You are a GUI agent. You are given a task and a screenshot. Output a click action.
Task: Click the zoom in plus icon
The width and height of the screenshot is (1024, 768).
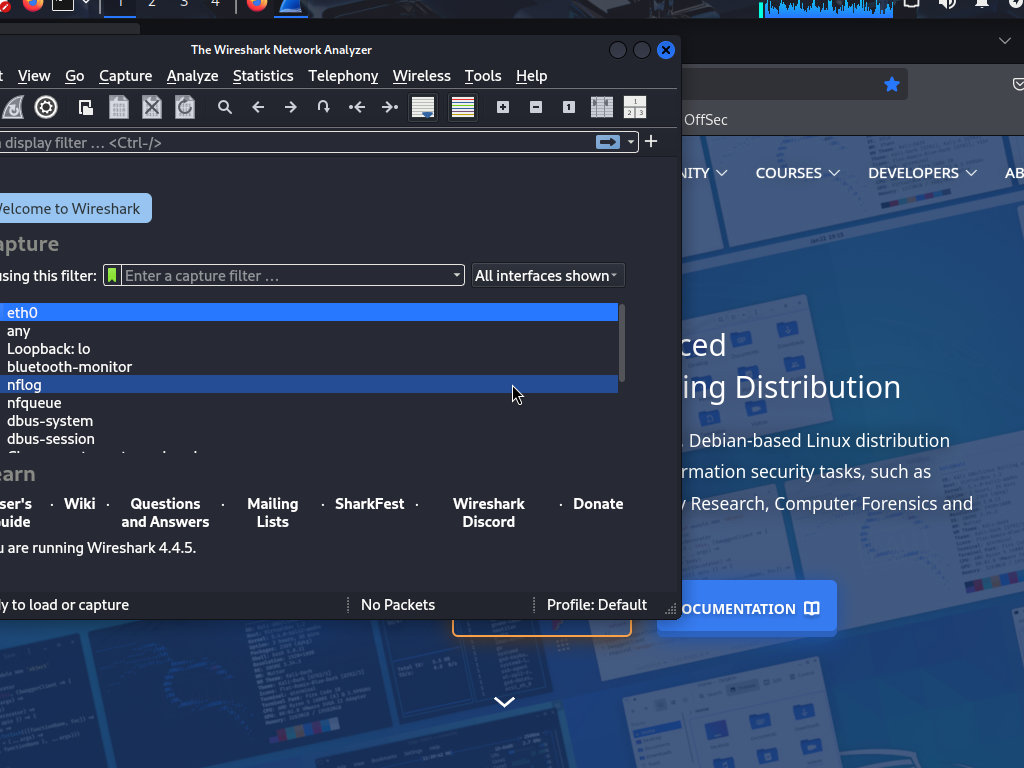[x=503, y=108]
